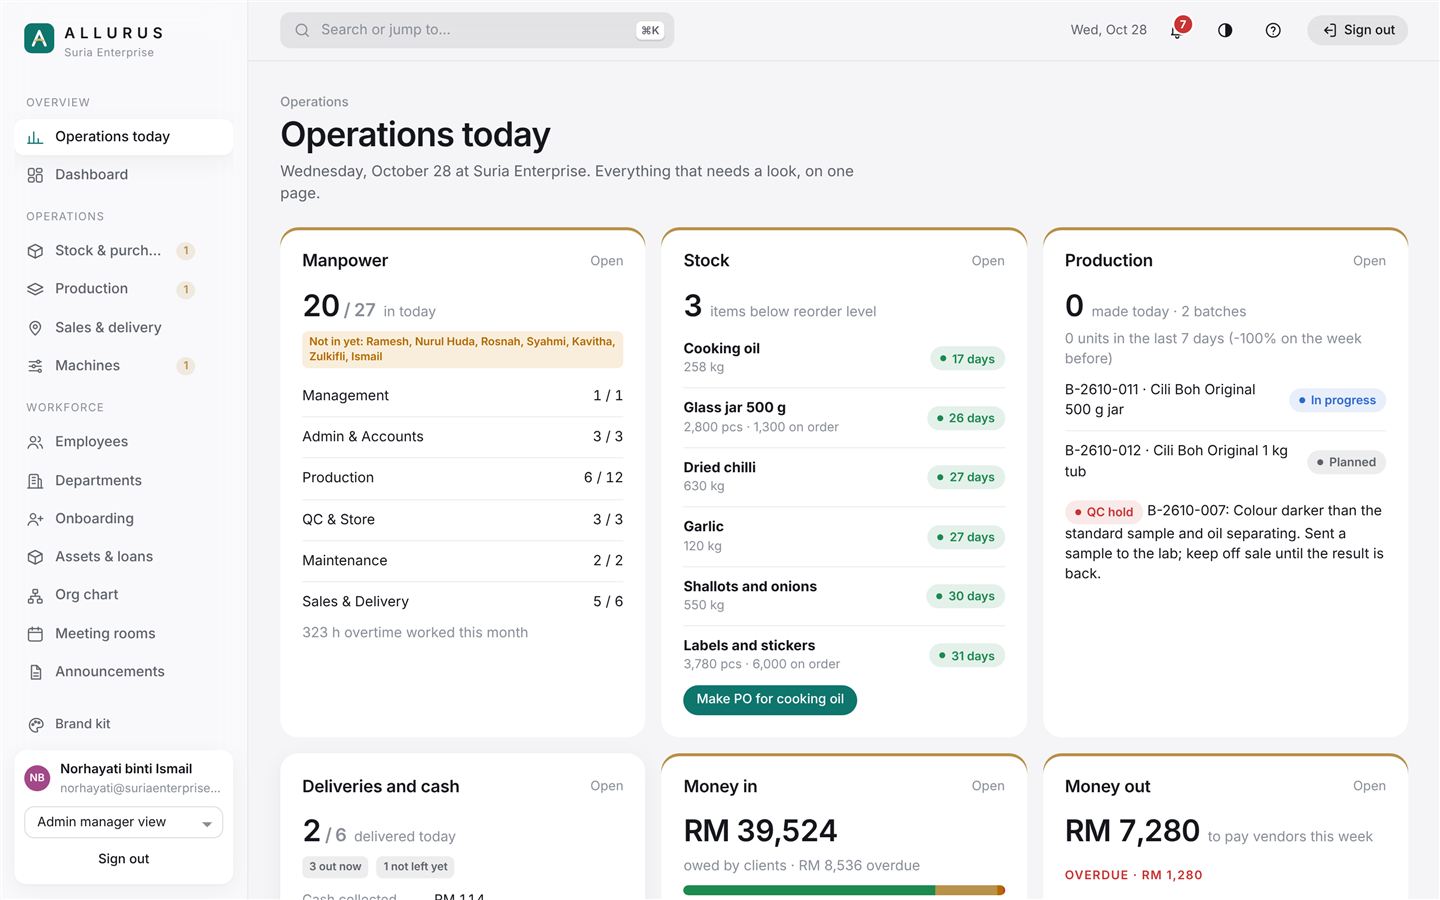Click the Machines sliders icon

coord(35,366)
